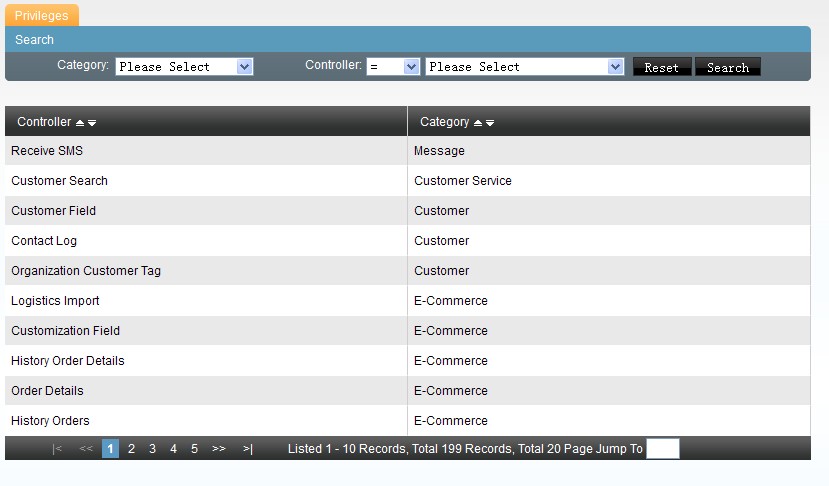The image size is (829, 486).
Task: Sort Controller column descending arrow
Action: point(92,123)
